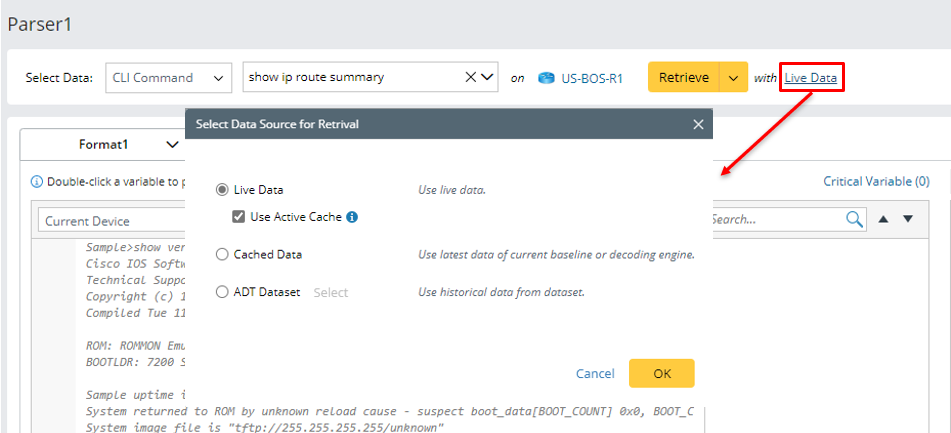Open the Format1 tab

(104, 144)
